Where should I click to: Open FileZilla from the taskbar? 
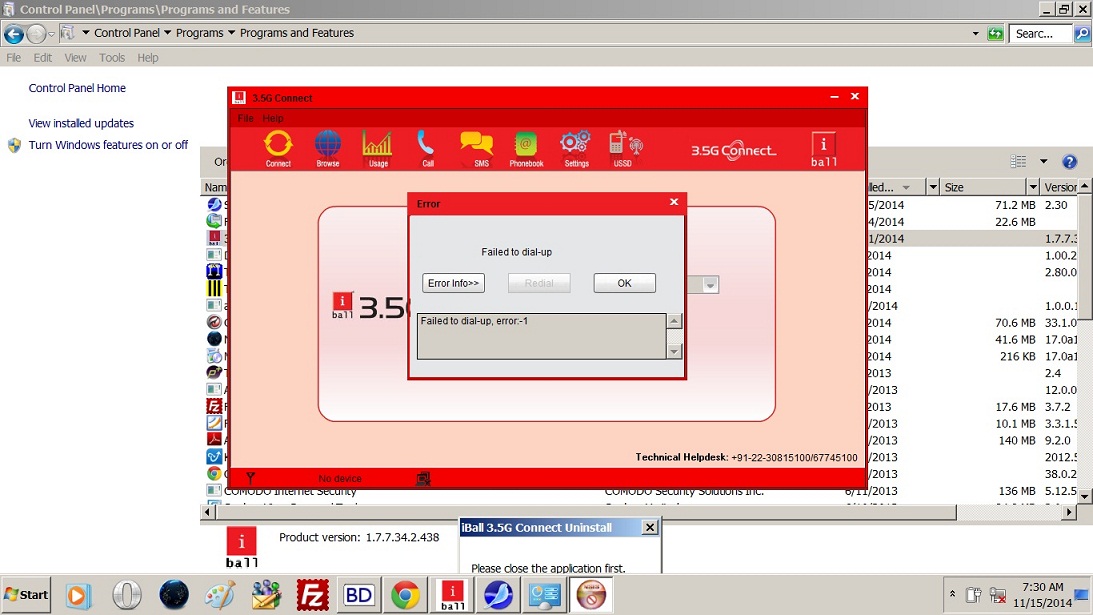313,595
